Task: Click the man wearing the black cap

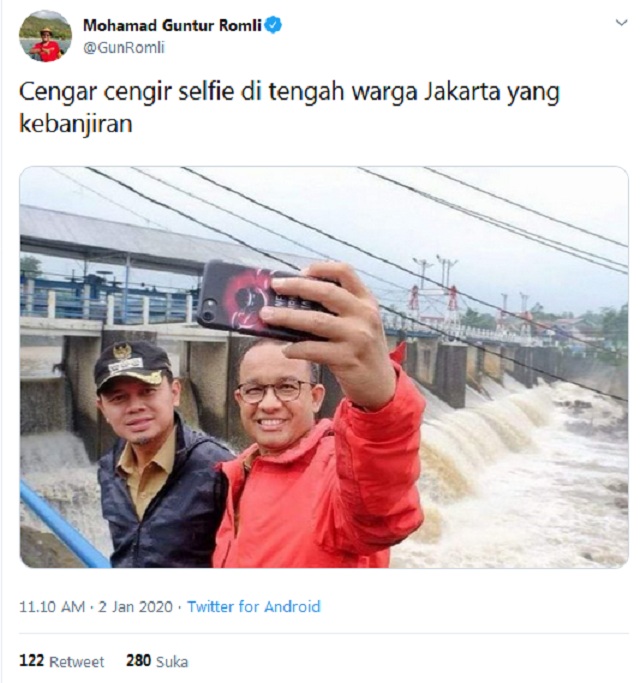Action: click(162, 453)
